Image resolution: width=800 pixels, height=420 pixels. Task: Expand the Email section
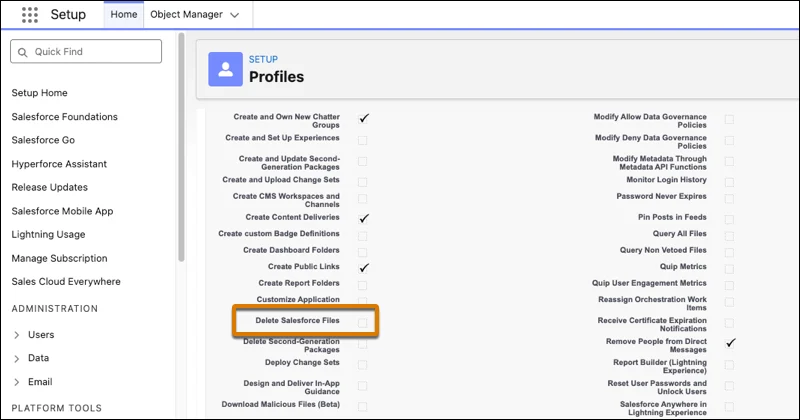click(17, 381)
